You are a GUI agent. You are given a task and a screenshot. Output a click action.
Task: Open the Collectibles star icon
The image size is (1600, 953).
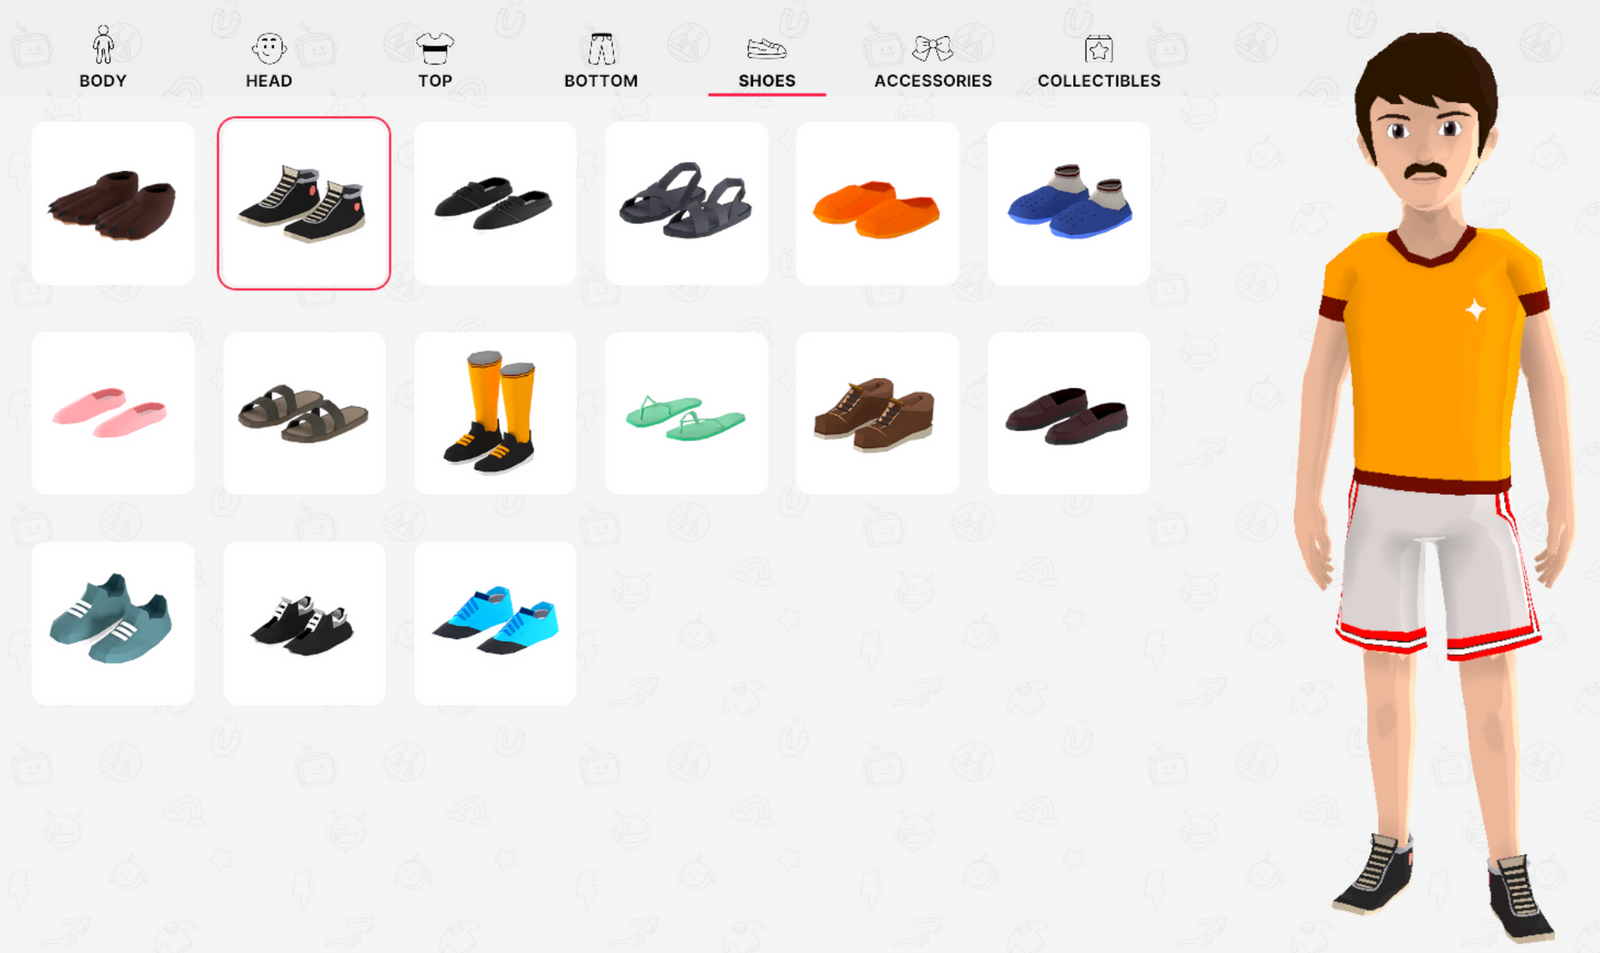pyautogui.click(x=1099, y=48)
